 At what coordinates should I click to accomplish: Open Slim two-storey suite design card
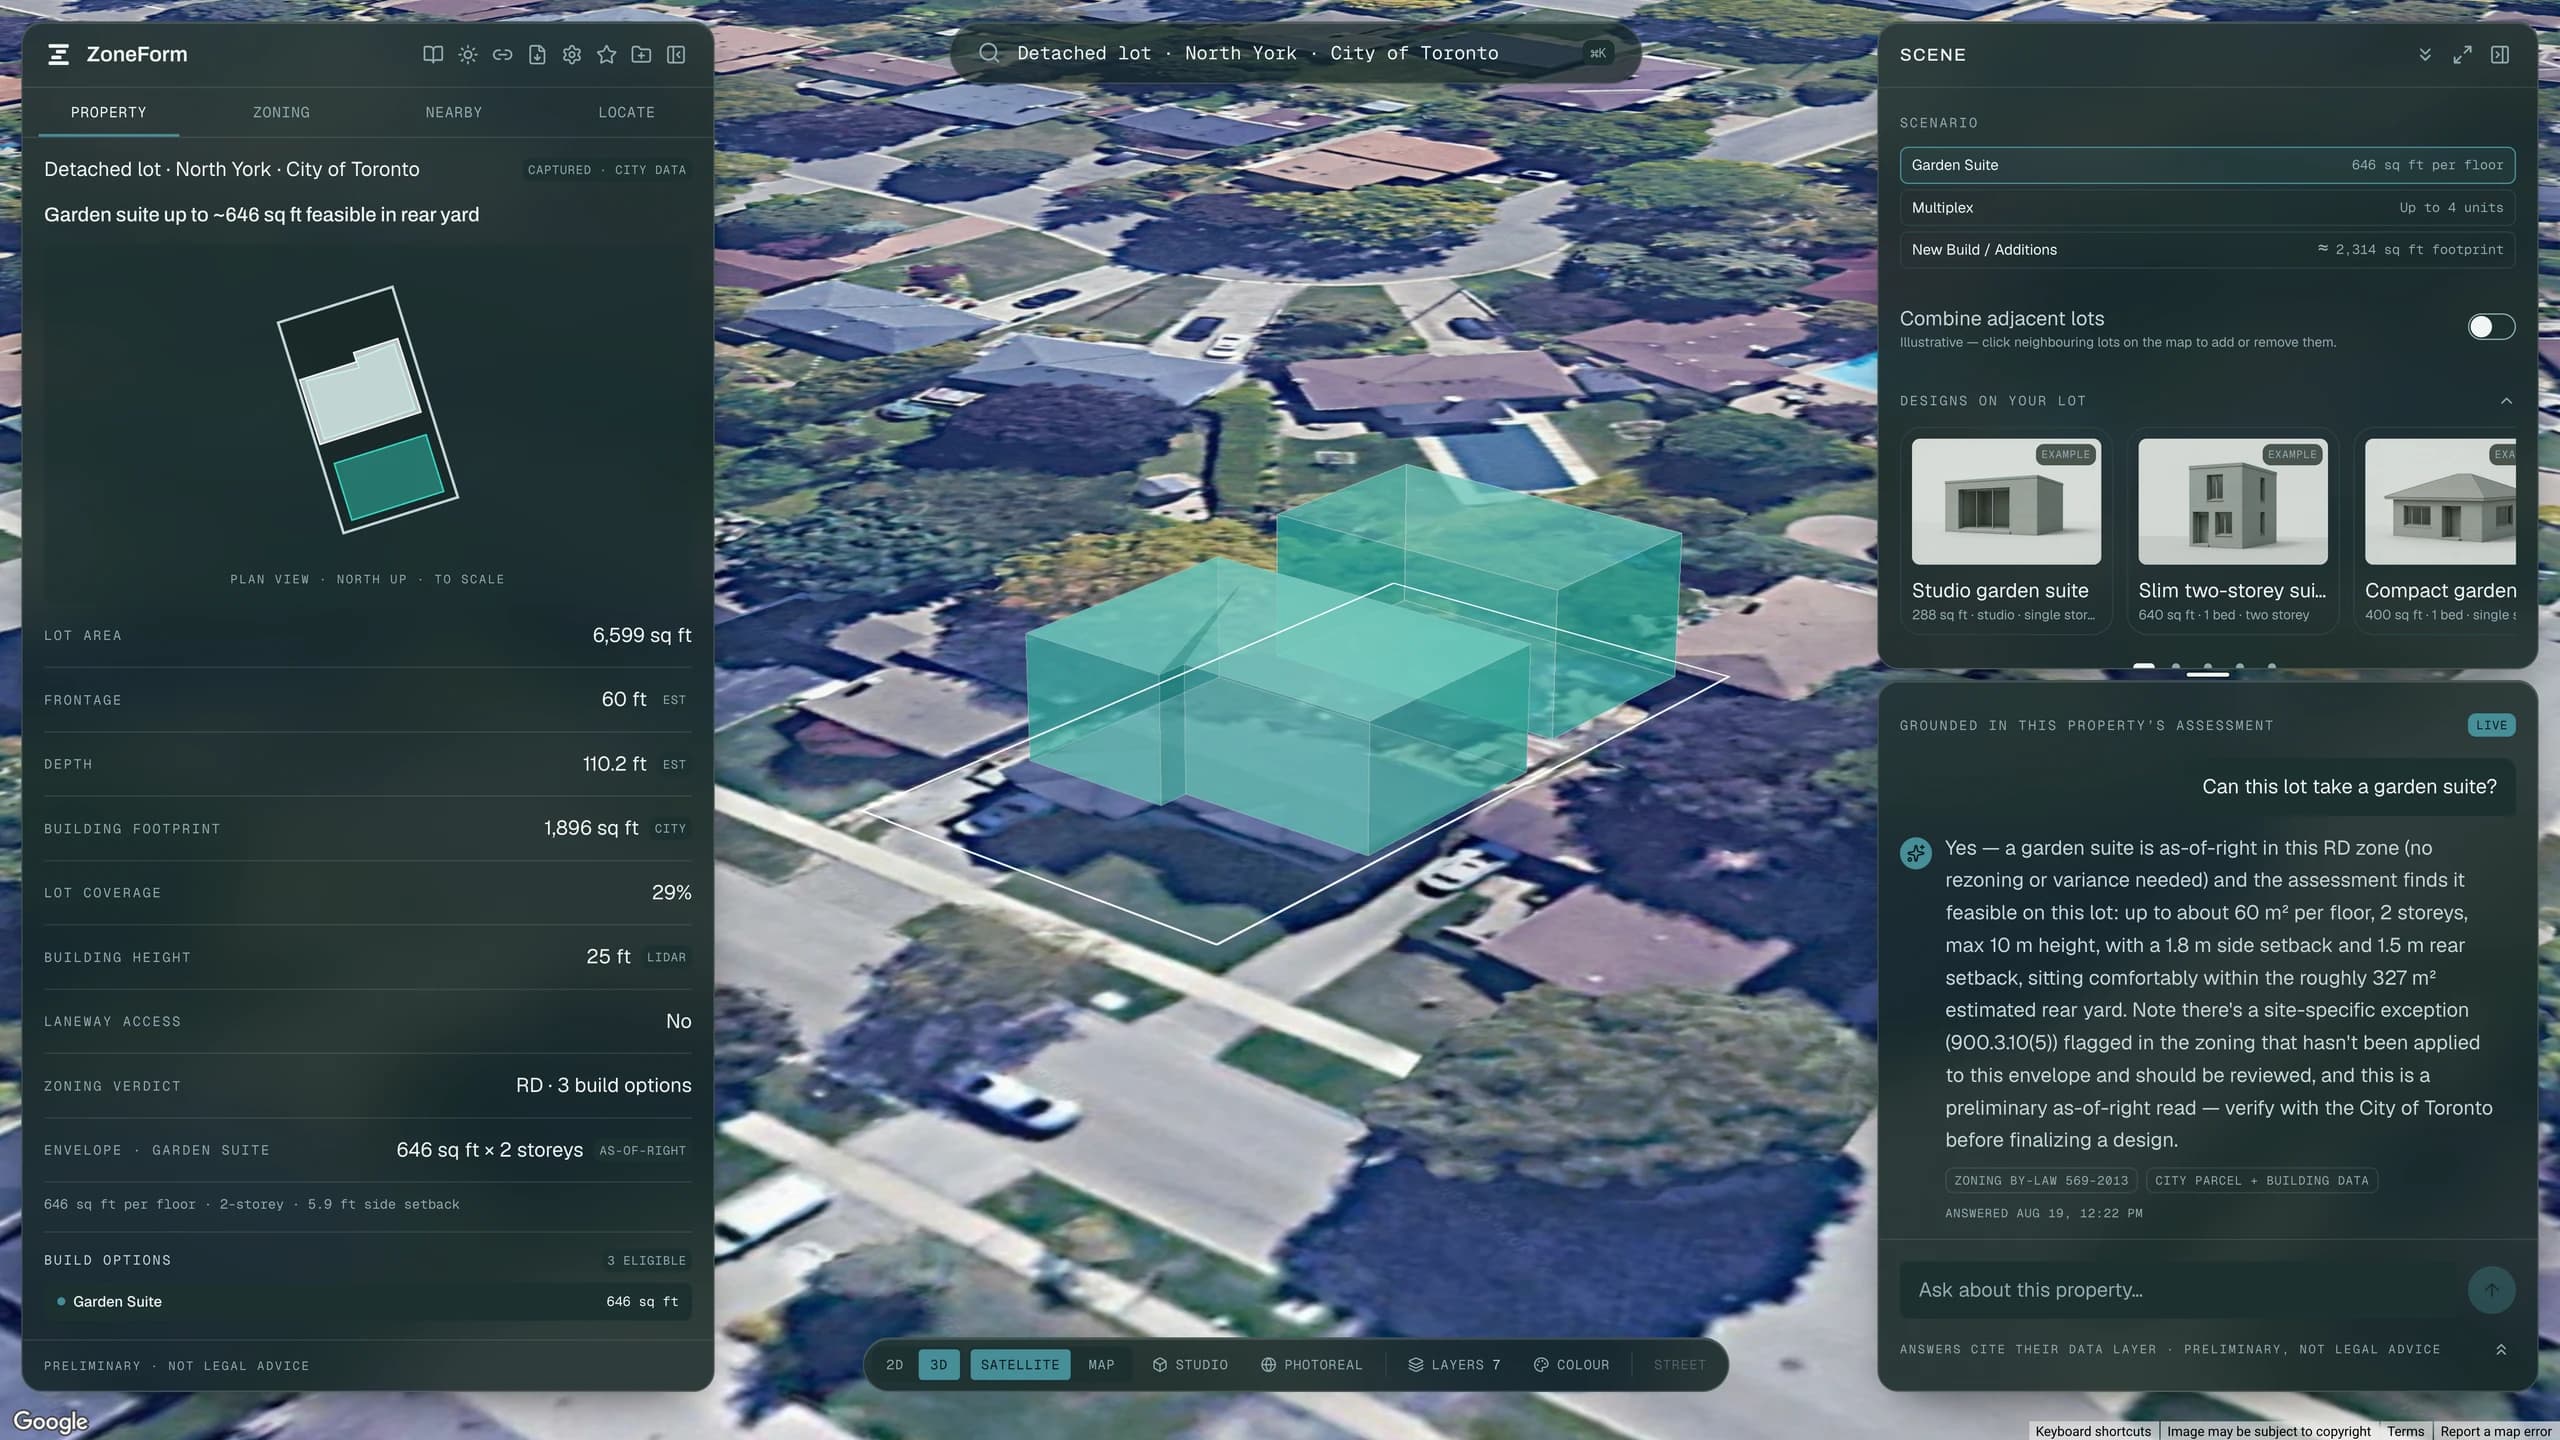click(x=2233, y=531)
